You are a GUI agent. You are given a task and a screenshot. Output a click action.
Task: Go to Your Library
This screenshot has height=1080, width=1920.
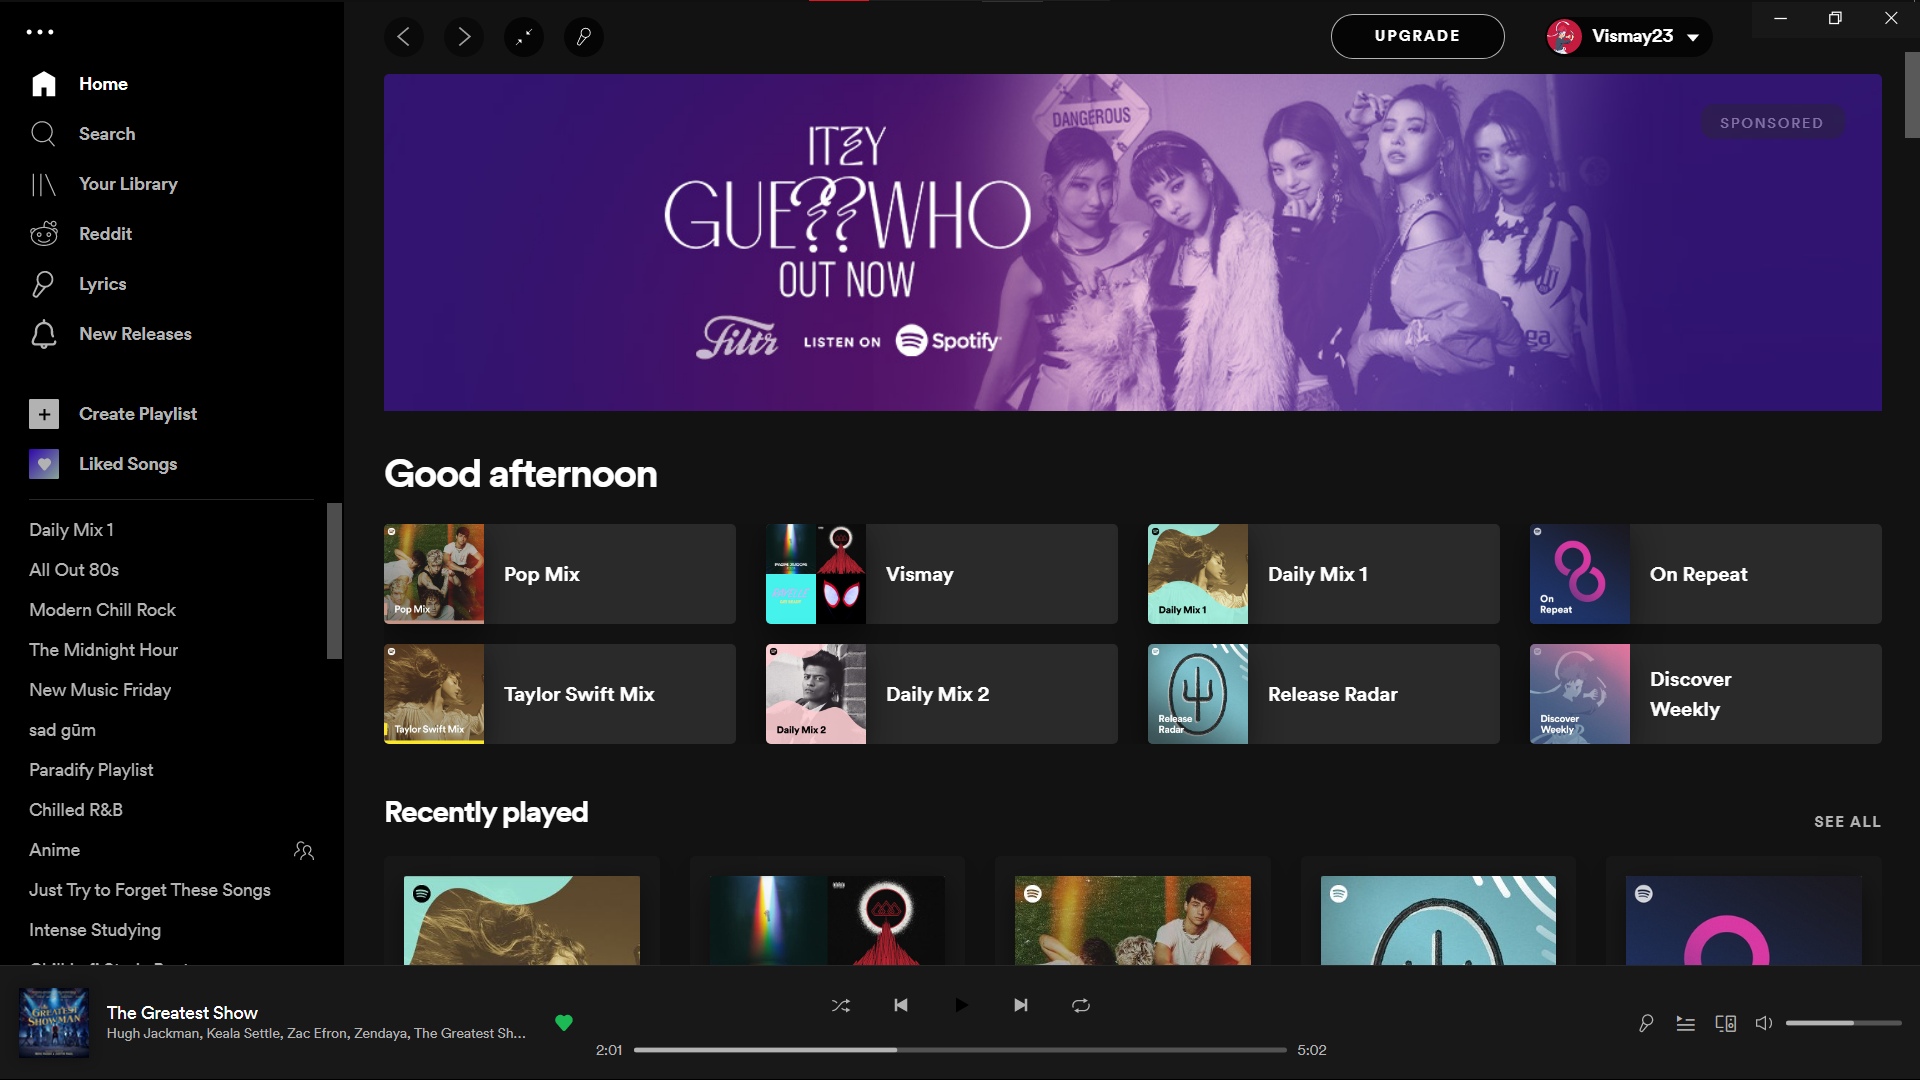click(x=127, y=184)
